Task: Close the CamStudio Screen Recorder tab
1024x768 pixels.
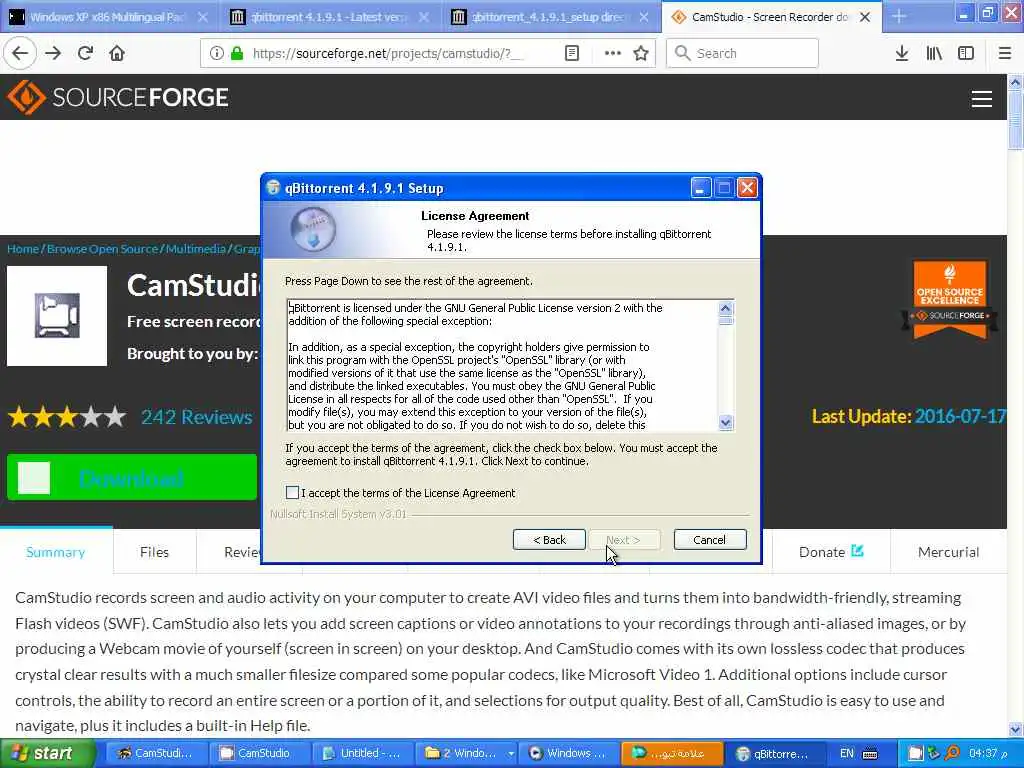Action: tap(865, 17)
